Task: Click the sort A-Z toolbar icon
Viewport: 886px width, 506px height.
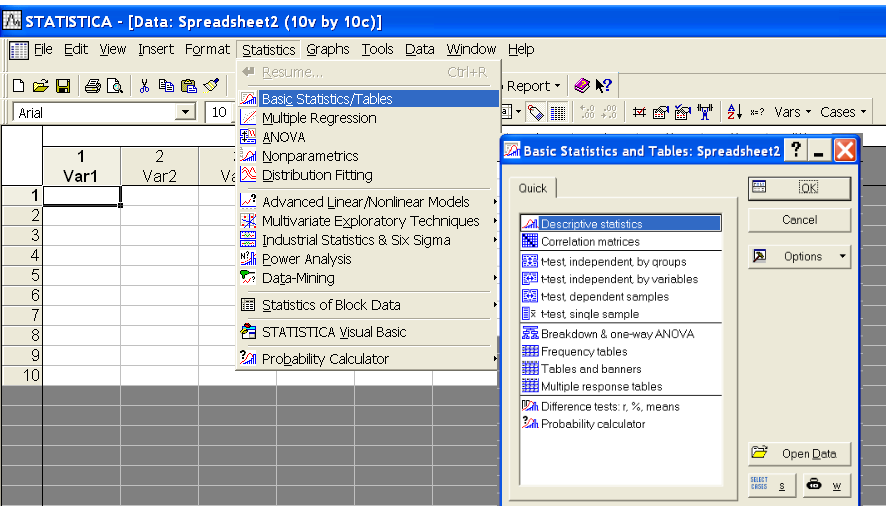Action: point(734,112)
